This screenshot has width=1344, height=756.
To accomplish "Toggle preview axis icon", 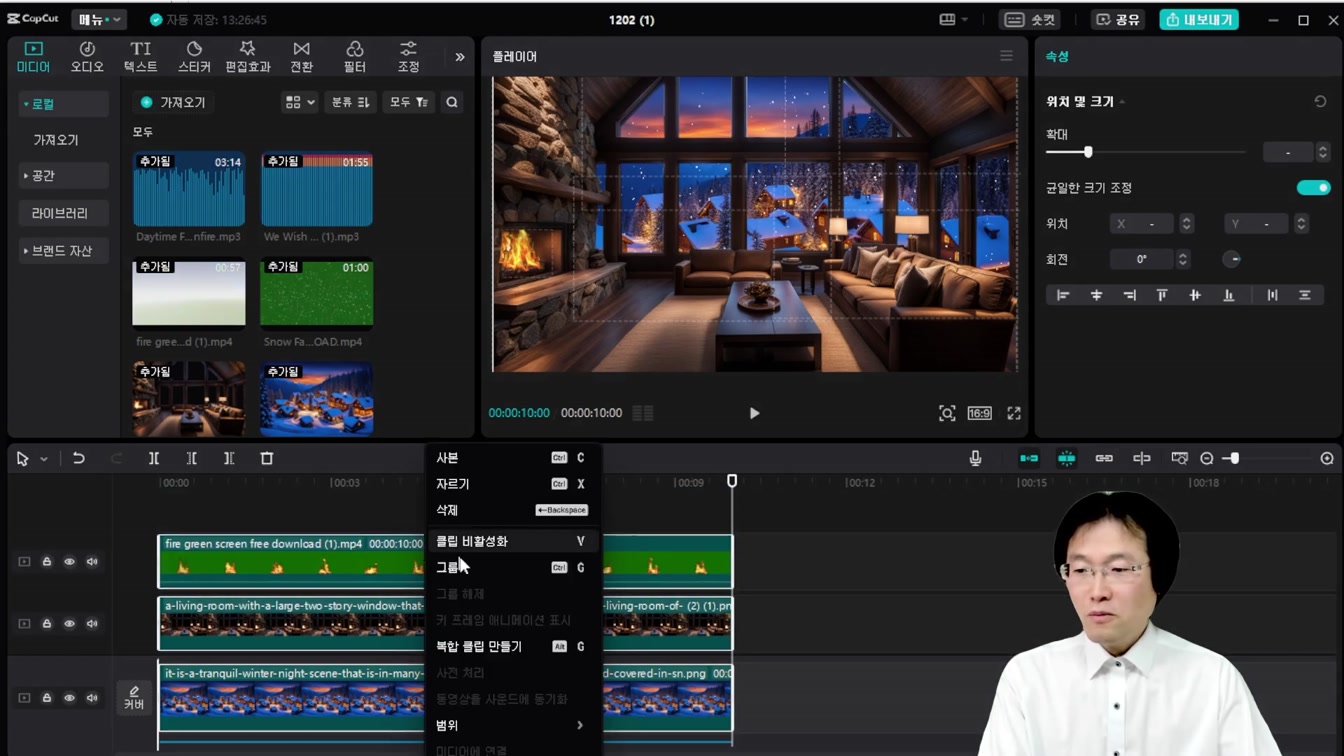I will click(1142, 458).
